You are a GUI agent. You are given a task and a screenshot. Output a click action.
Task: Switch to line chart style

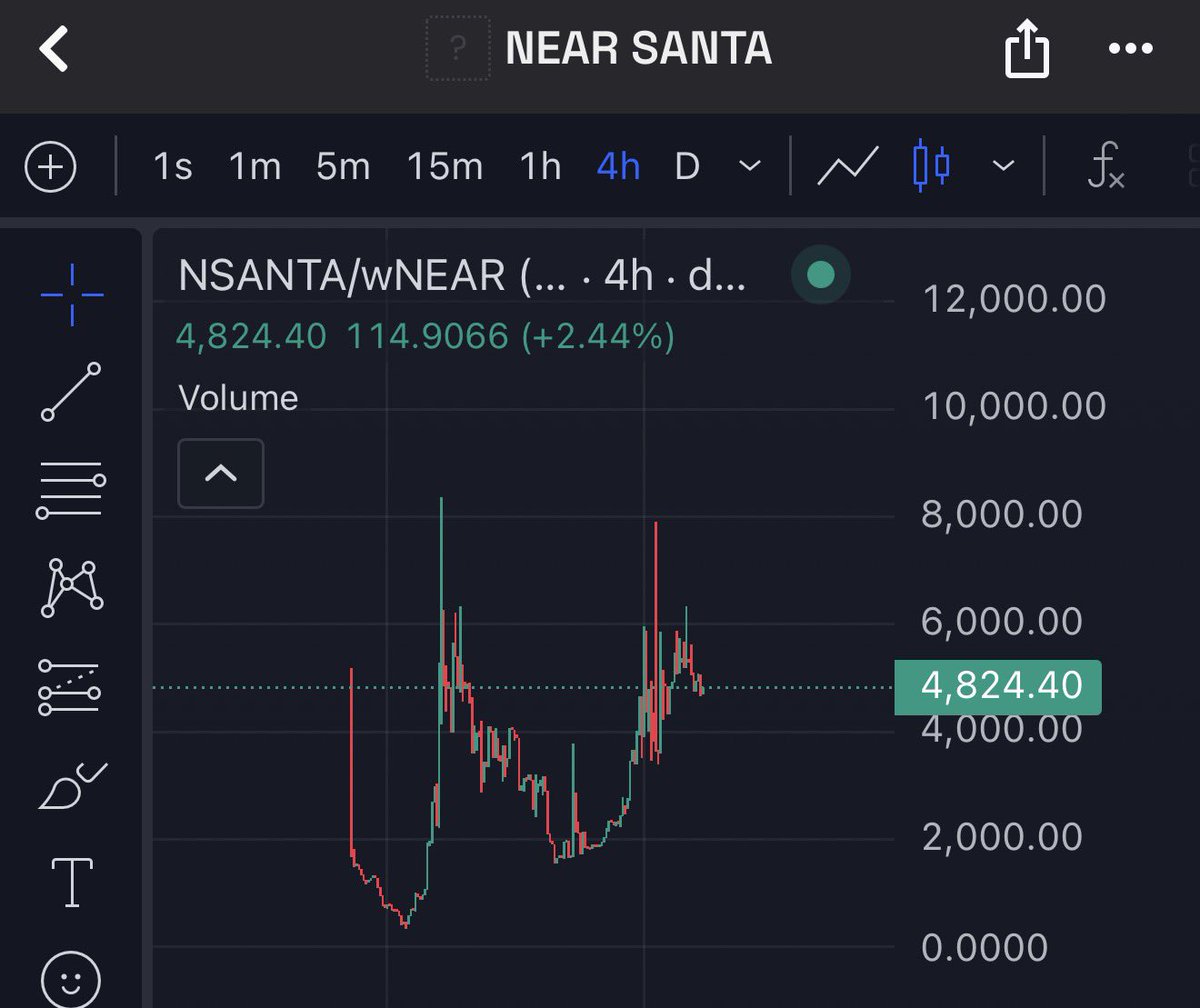coord(848,166)
